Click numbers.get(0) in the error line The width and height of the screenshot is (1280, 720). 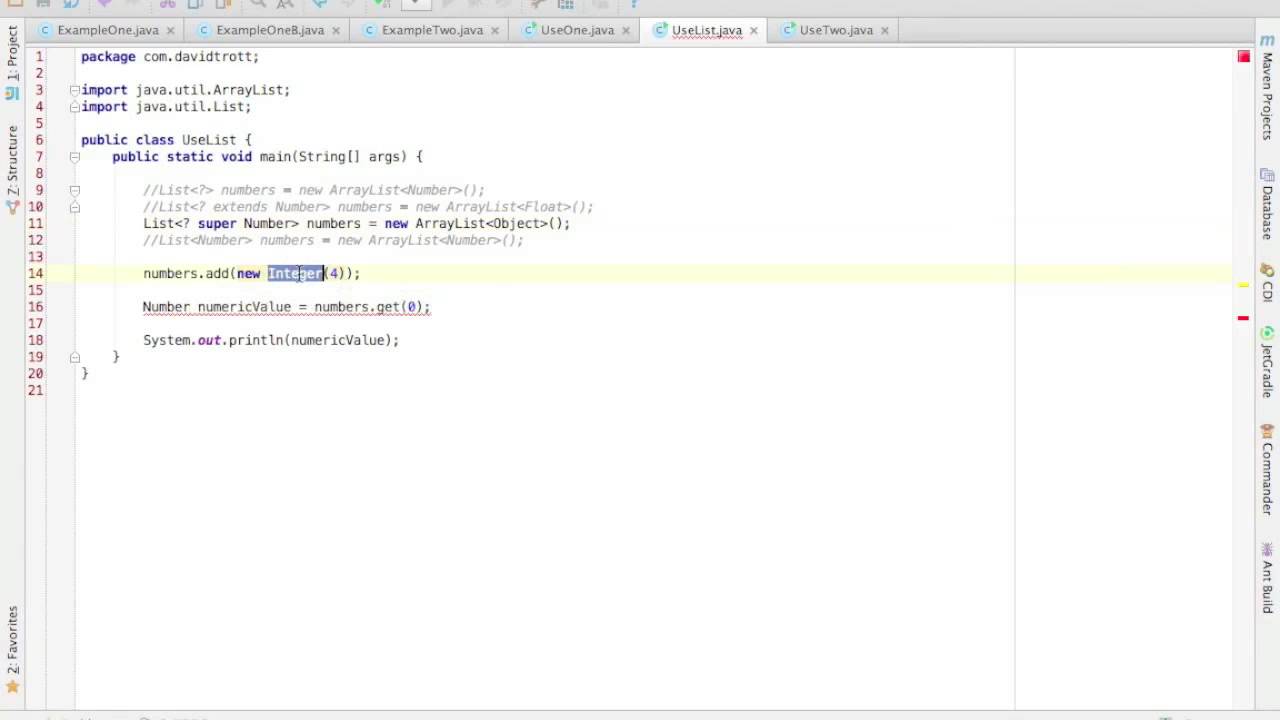[368, 307]
